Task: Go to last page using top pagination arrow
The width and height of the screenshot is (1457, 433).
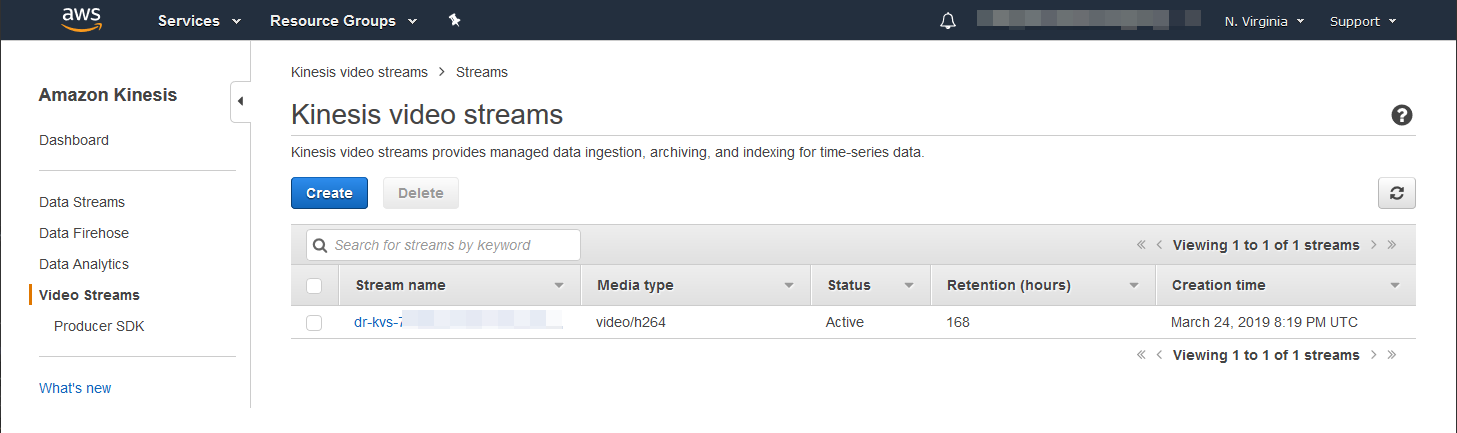Action: click(x=1392, y=245)
